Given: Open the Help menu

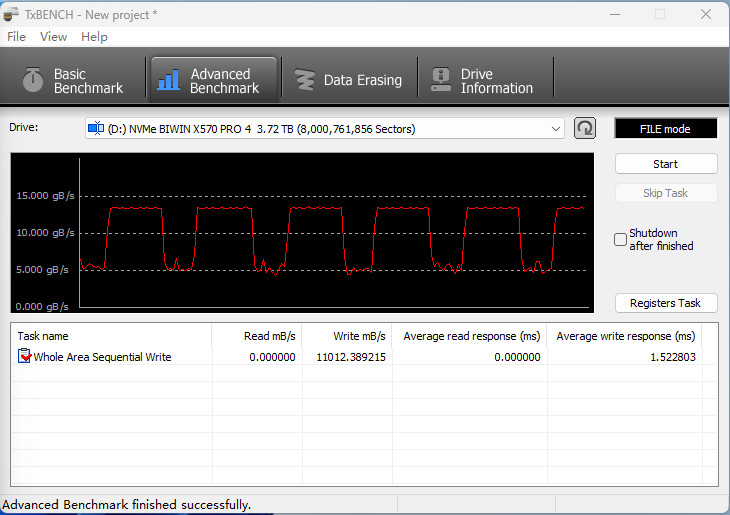Looking at the screenshot, I should [94, 37].
